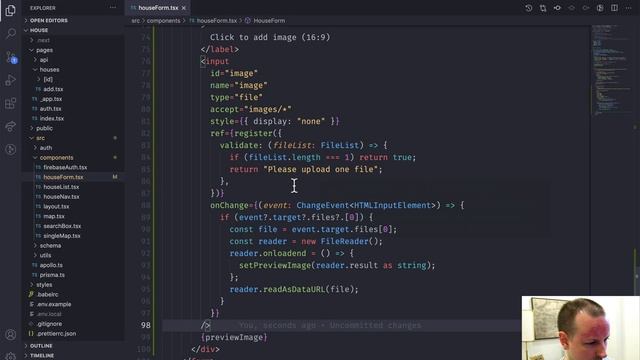The height and width of the screenshot is (360, 640).
Task: Open add.tsx file
Action: pyautogui.click(x=53, y=89)
